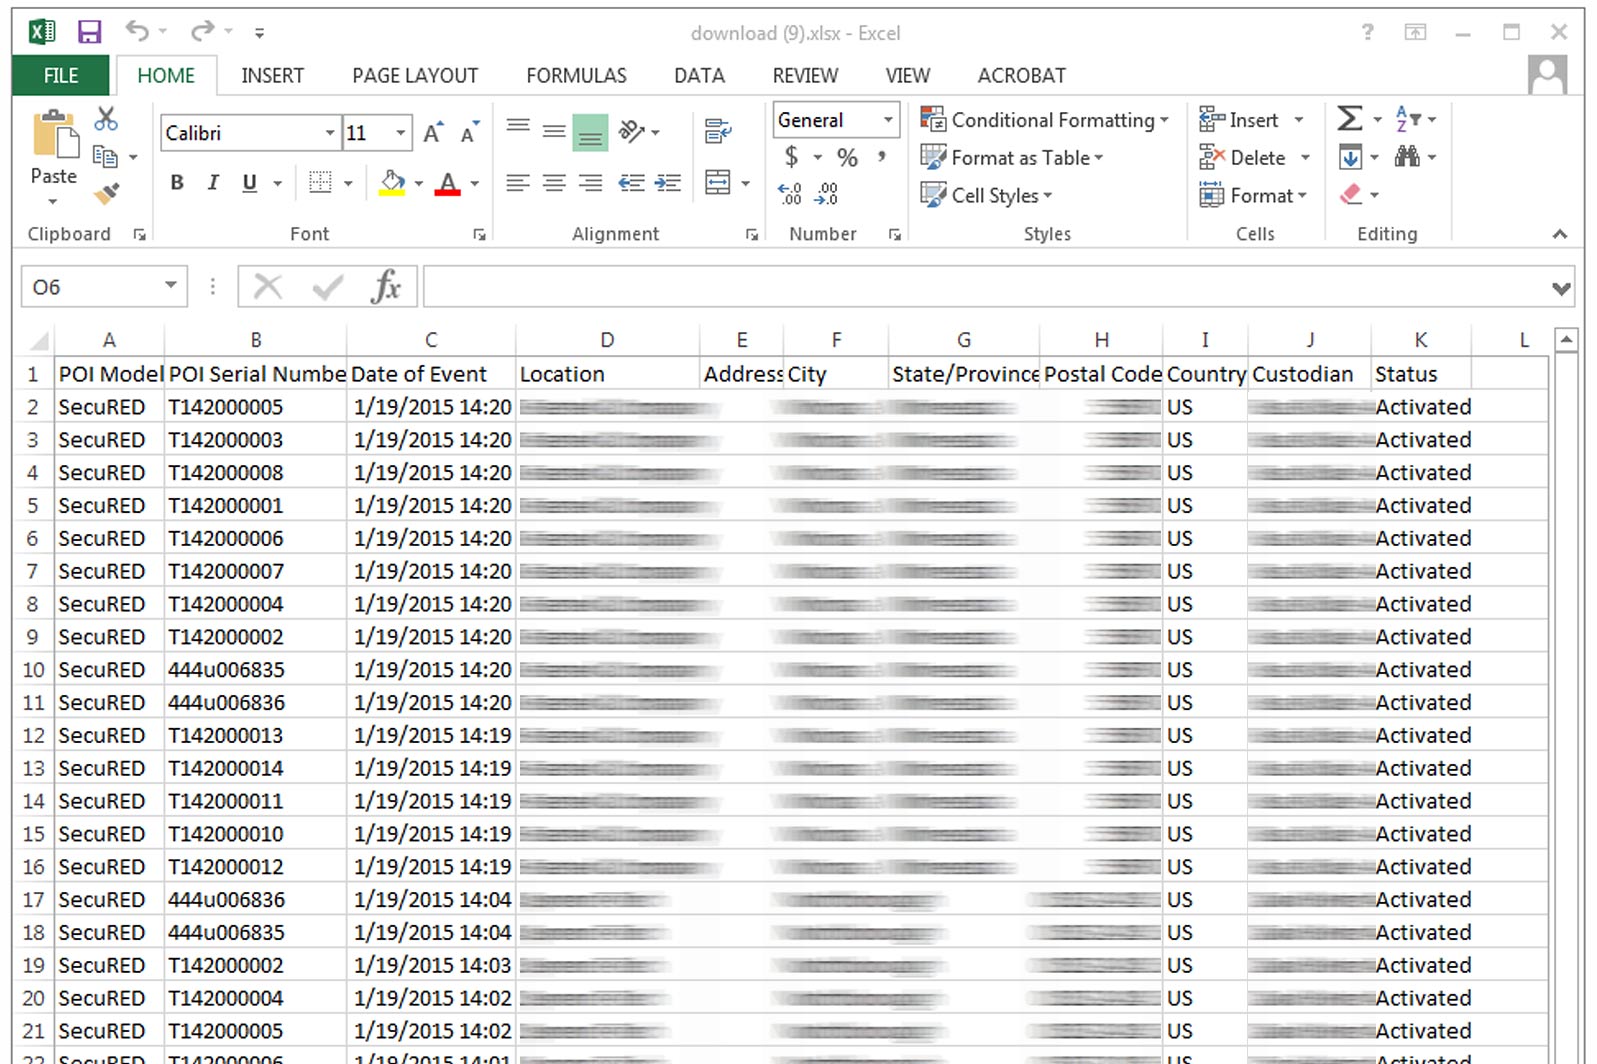Image resolution: width=1597 pixels, height=1064 pixels.
Task: Open fill color dropdown arrow
Action: pyautogui.click(x=419, y=183)
